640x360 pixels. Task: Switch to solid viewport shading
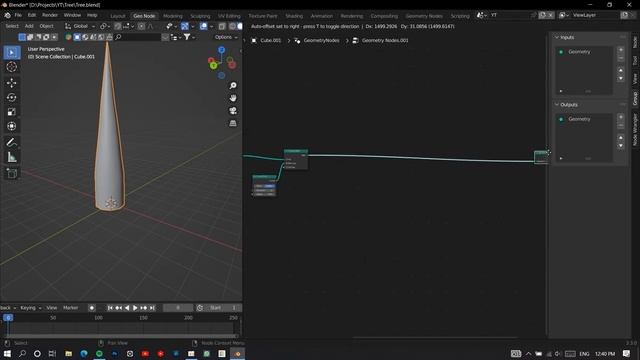click(x=240, y=26)
